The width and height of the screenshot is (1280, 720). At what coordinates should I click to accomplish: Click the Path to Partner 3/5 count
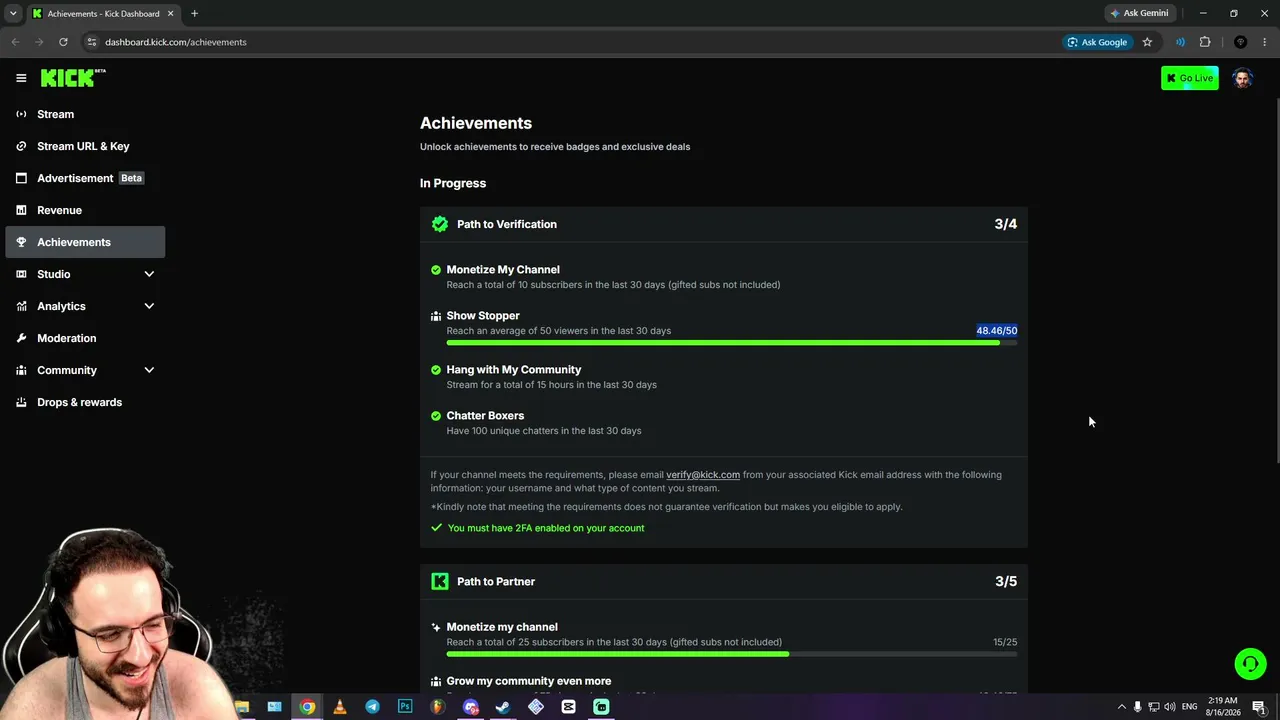tap(1006, 581)
